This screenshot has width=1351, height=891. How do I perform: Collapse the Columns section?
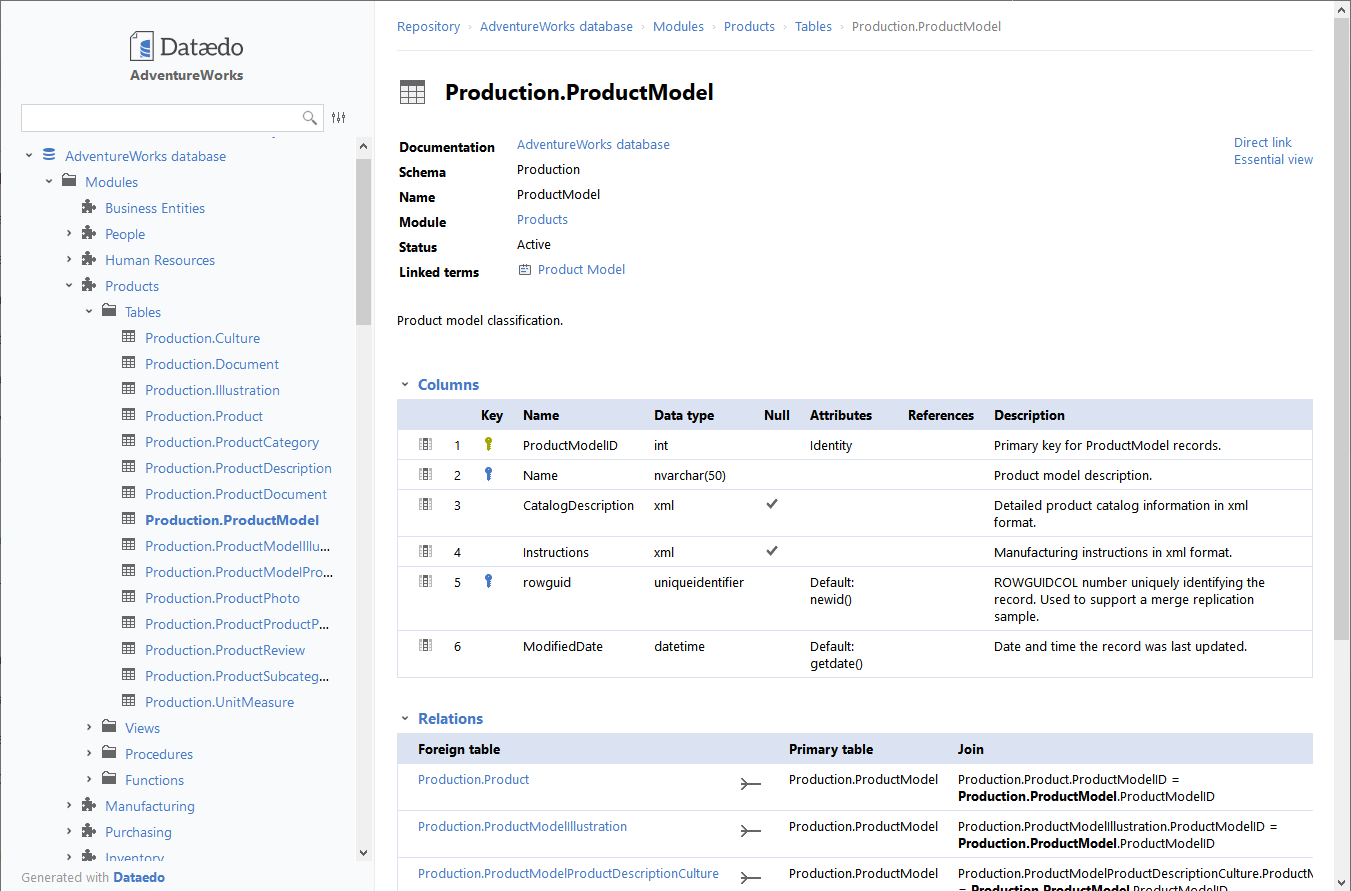tap(404, 384)
